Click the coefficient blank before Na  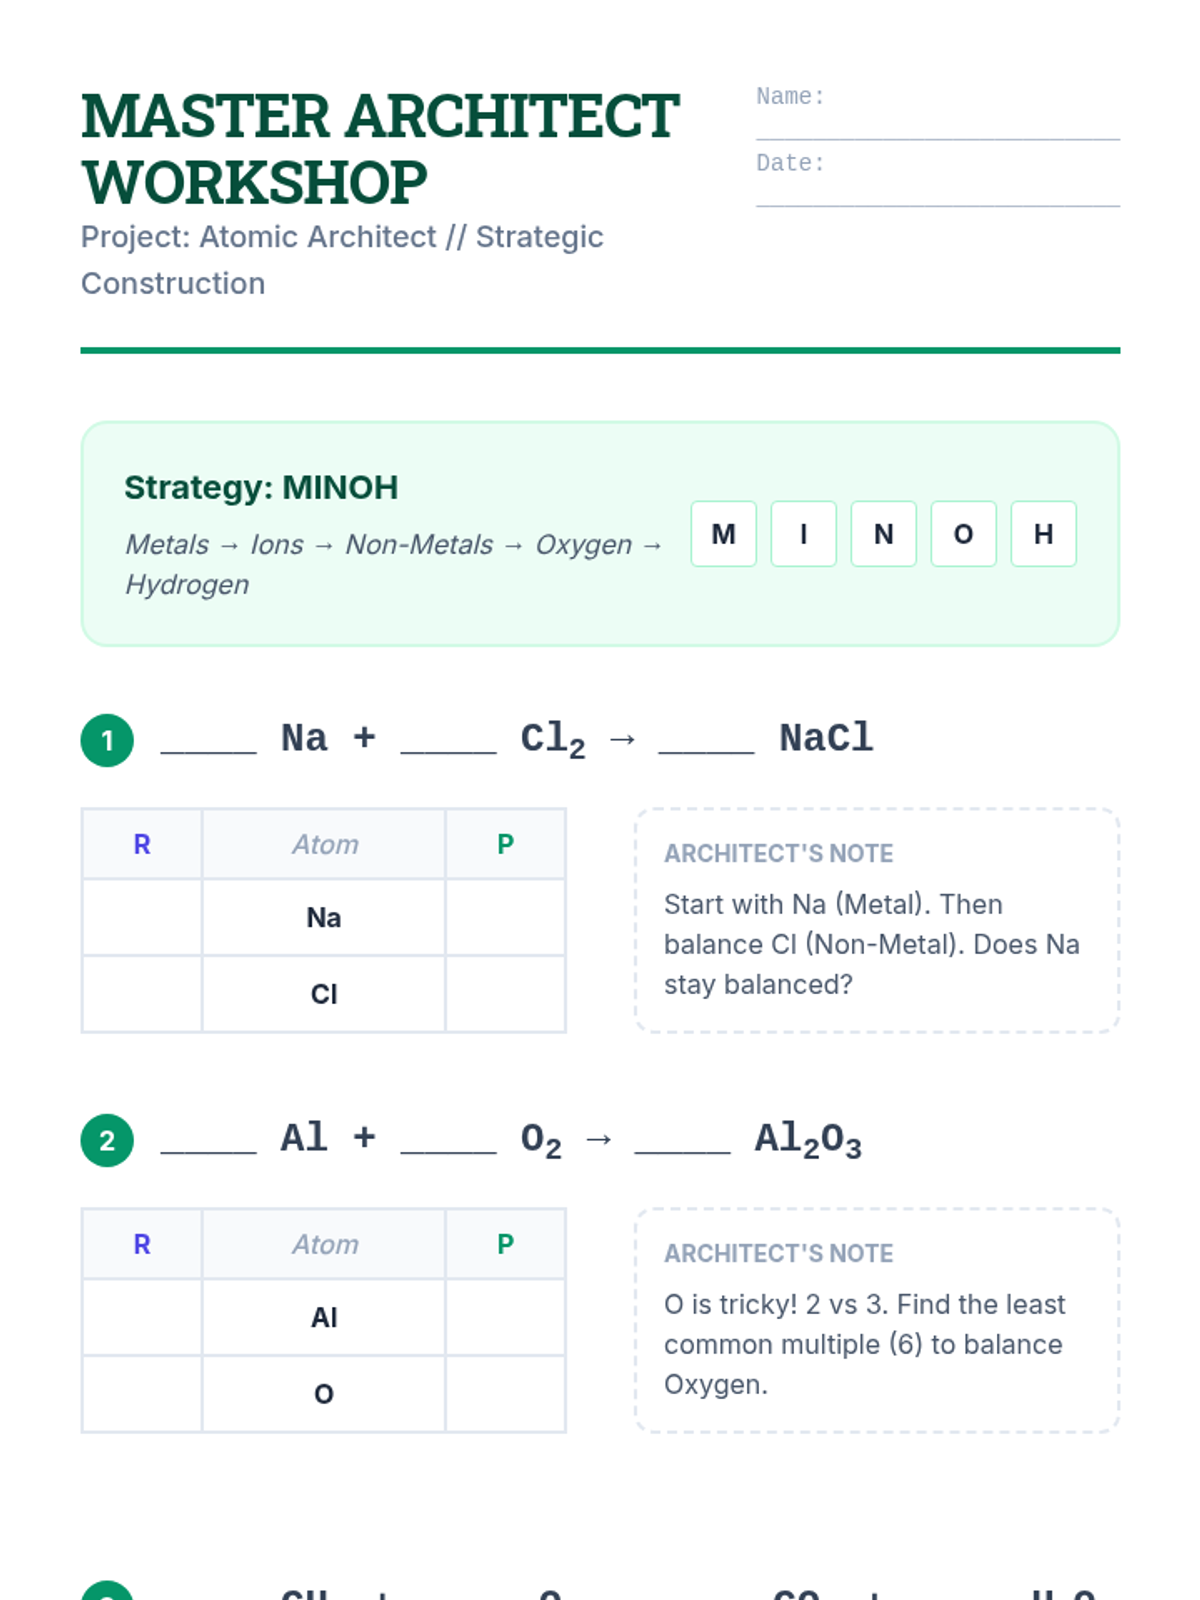[x=208, y=740]
